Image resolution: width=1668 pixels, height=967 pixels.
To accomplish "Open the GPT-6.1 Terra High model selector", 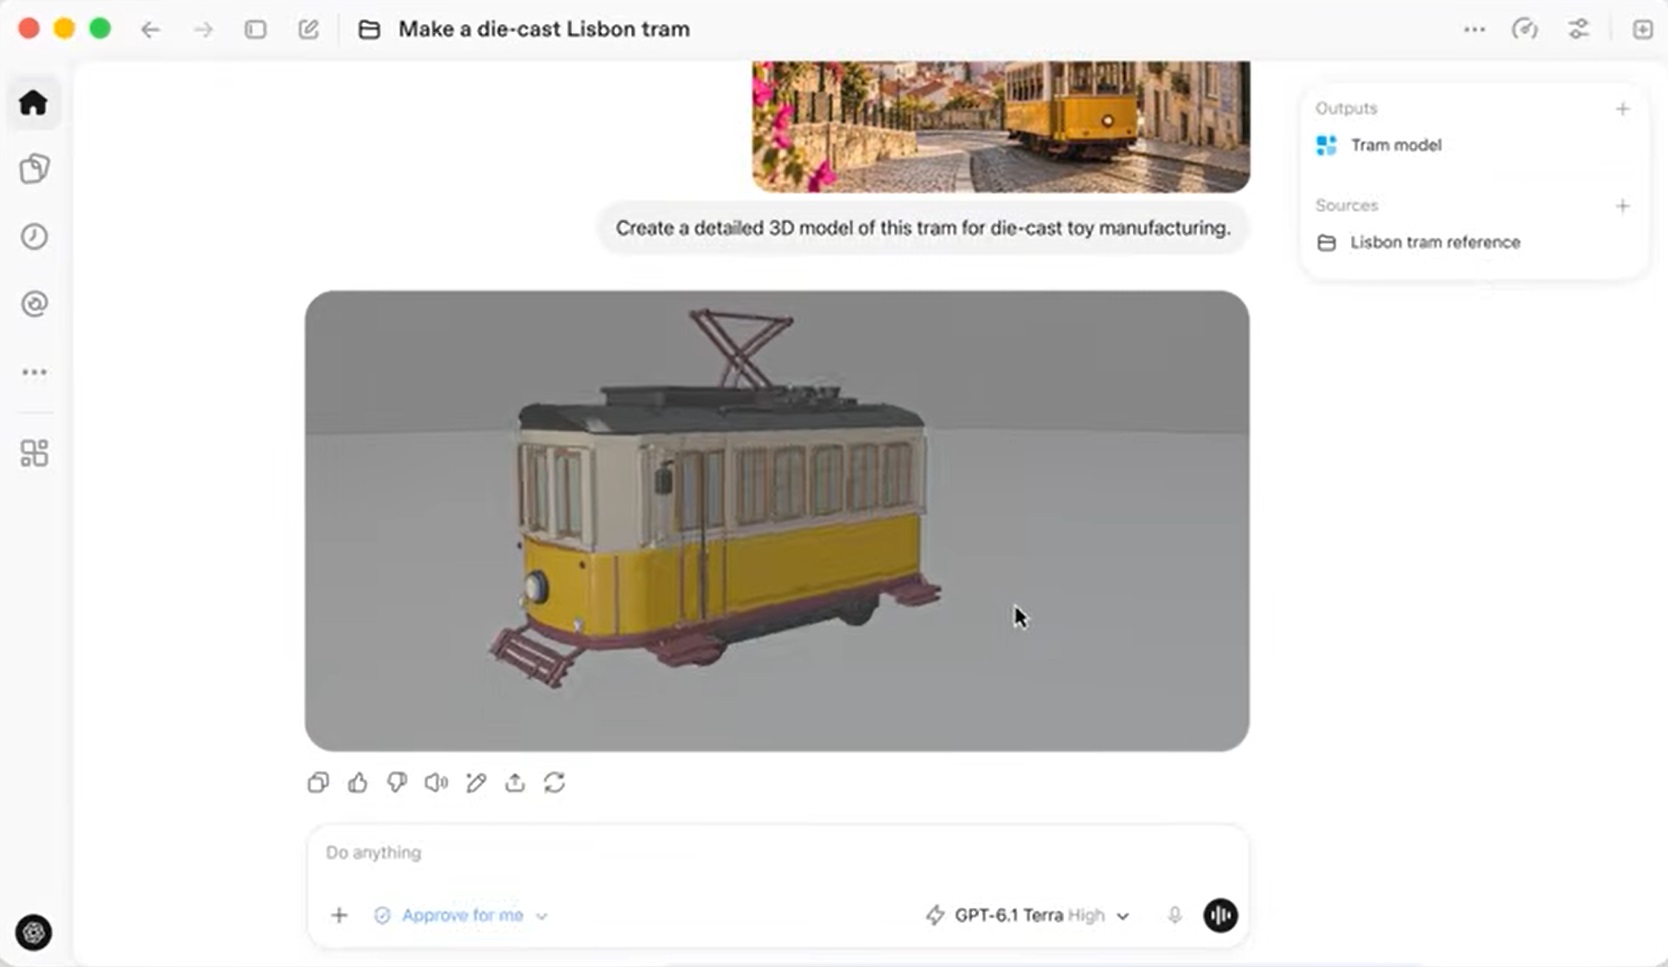I will 1028,915.
